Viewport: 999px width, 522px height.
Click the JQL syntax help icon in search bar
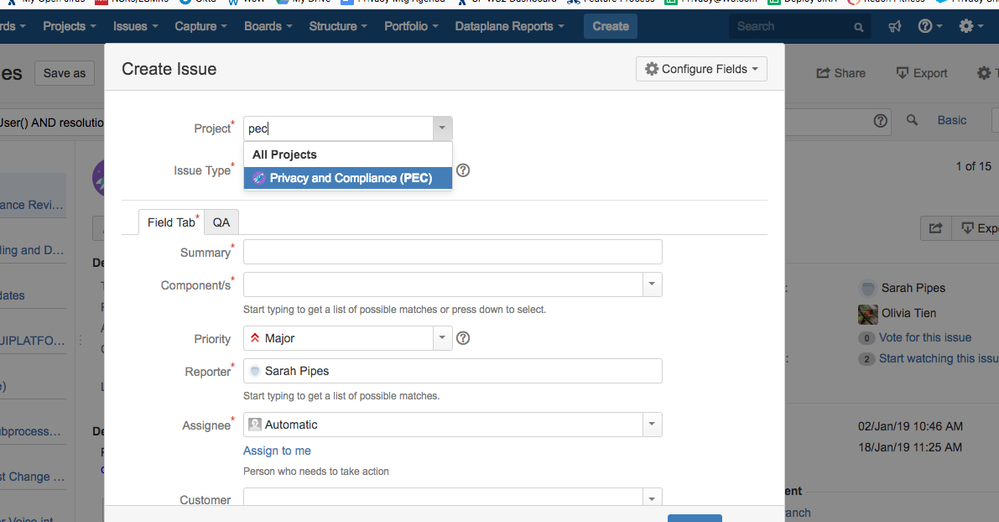click(880, 120)
